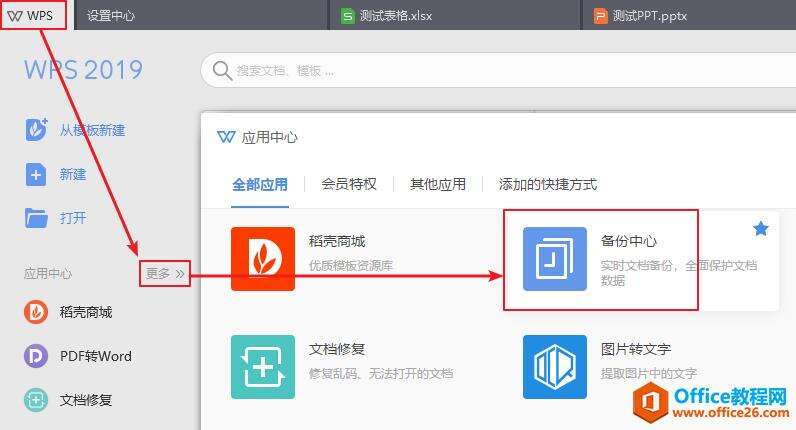This screenshot has width=796, height=430.
Task: Open 备份中心 title in app panel
Action: [x=629, y=241]
